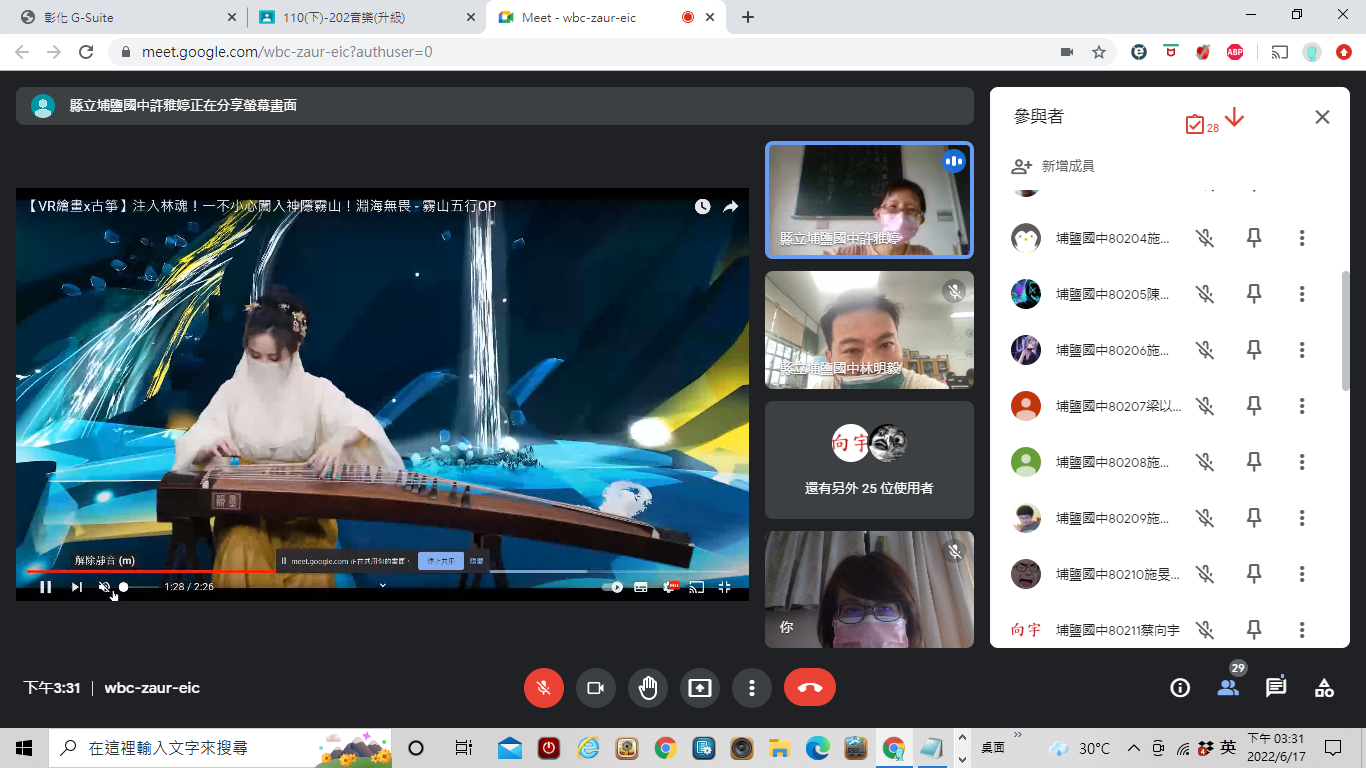The height and width of the screenshot is (768, 1366).
Task: Open more options for 埔鹽國中80207梁以
Action: pos(1302,406)
